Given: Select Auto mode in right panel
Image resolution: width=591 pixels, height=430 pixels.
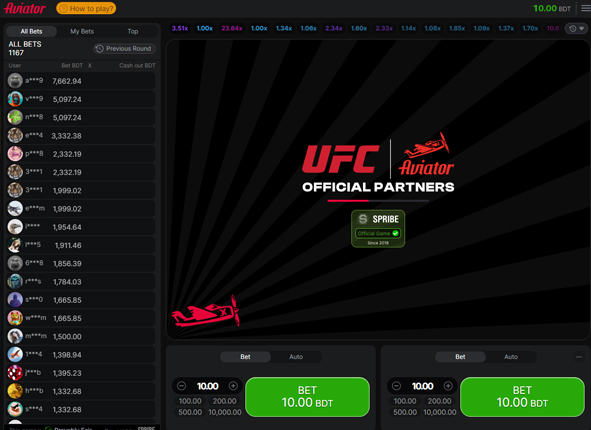Looking at the screenshot, I should (x=511, y=357).
